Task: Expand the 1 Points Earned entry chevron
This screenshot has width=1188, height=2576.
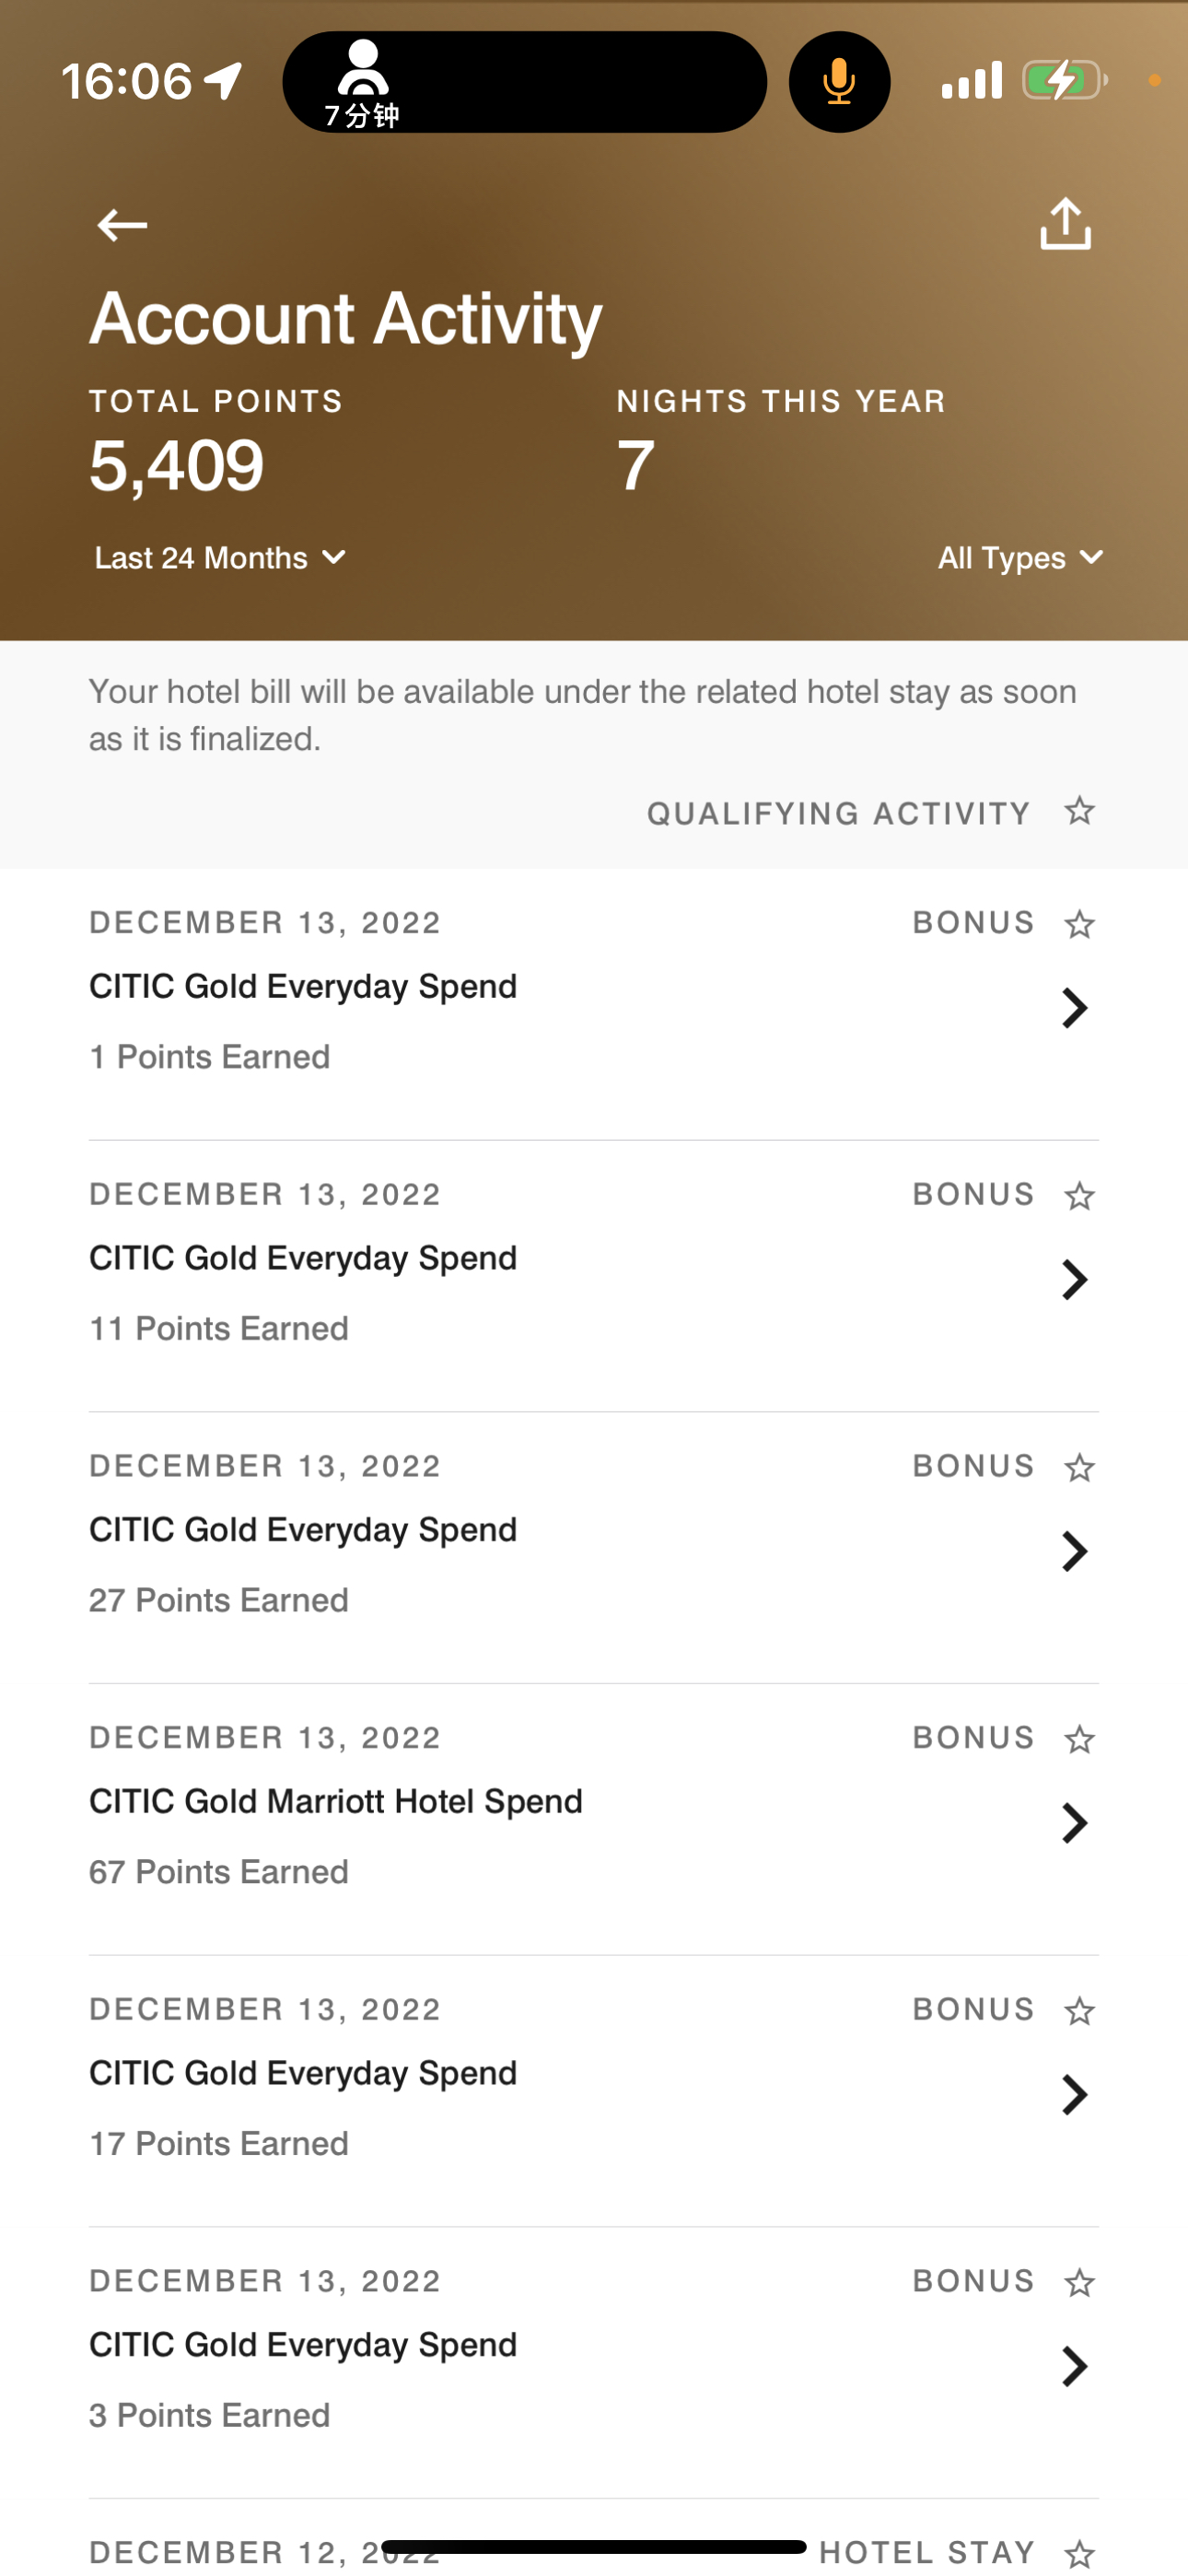Action: (1074, 1008)
